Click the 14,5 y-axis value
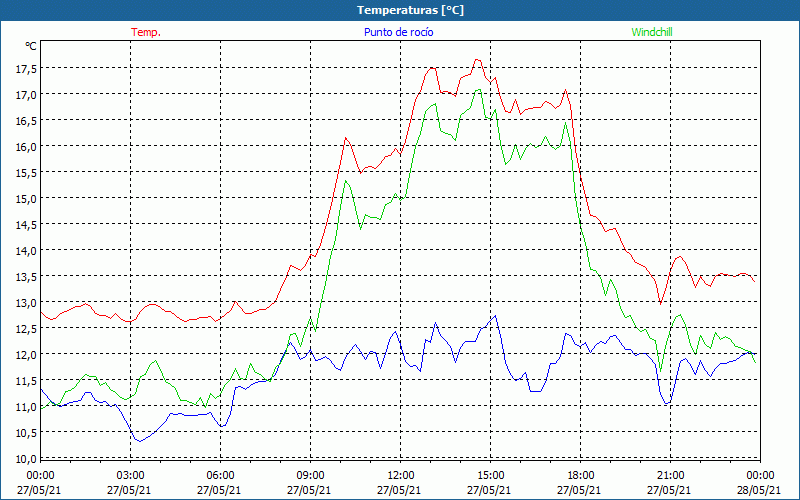 pyautogui.click(x=25, y=226)
